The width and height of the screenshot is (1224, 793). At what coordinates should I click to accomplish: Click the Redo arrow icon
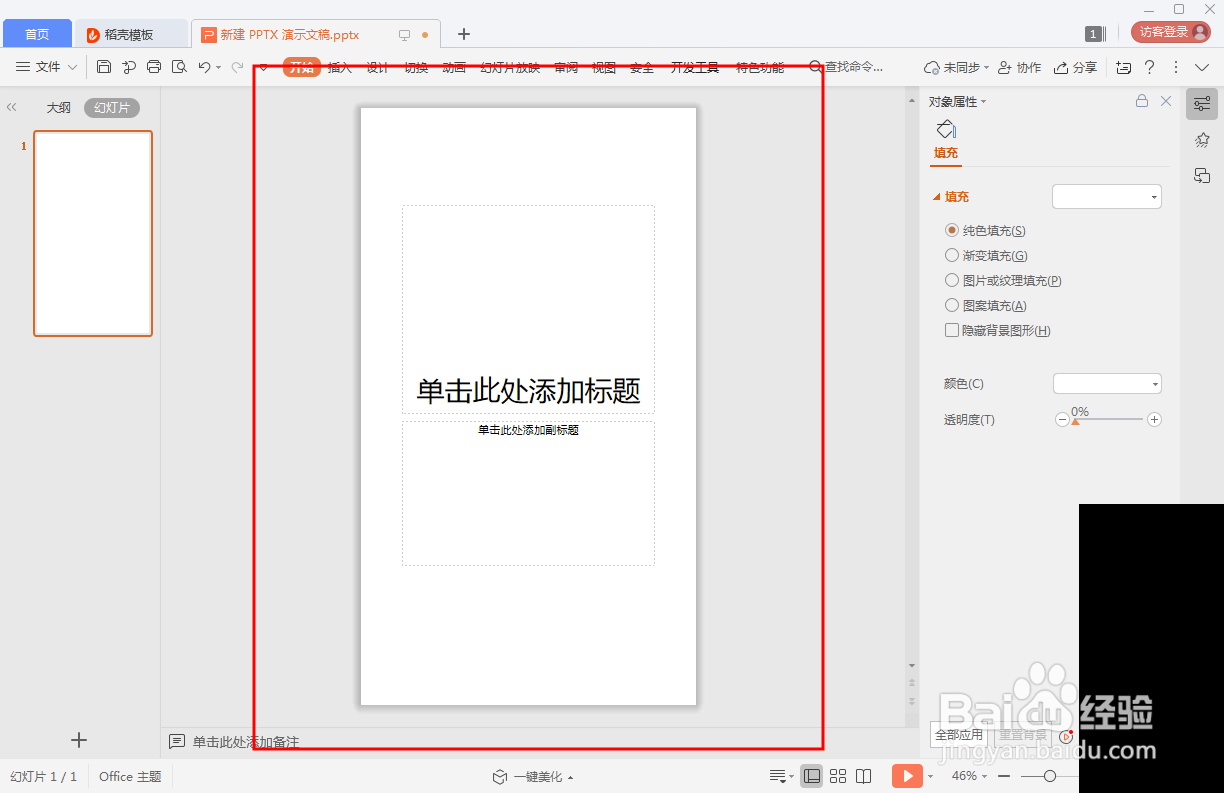point(237,67)
